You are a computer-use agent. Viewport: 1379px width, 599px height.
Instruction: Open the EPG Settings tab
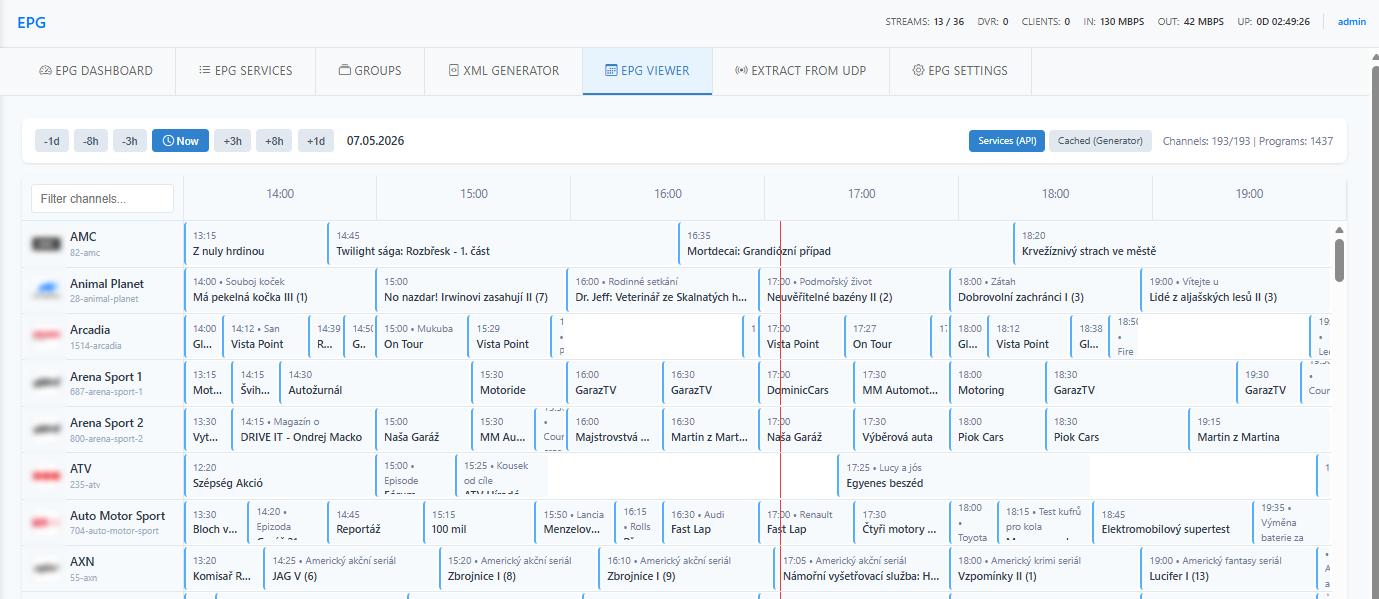coord(960,71)
